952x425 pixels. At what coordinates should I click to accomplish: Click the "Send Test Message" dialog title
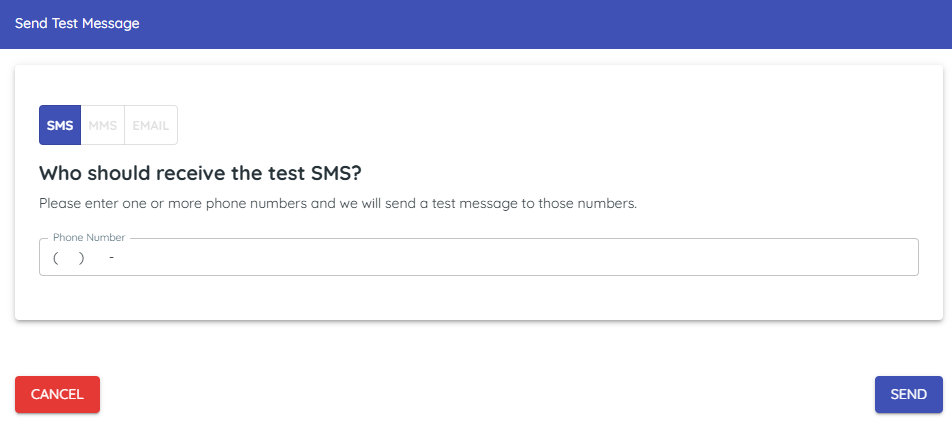(x=77, y=23)
